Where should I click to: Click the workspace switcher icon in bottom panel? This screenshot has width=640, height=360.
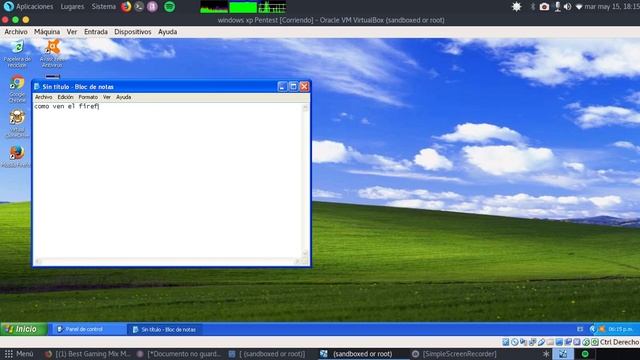563,354
